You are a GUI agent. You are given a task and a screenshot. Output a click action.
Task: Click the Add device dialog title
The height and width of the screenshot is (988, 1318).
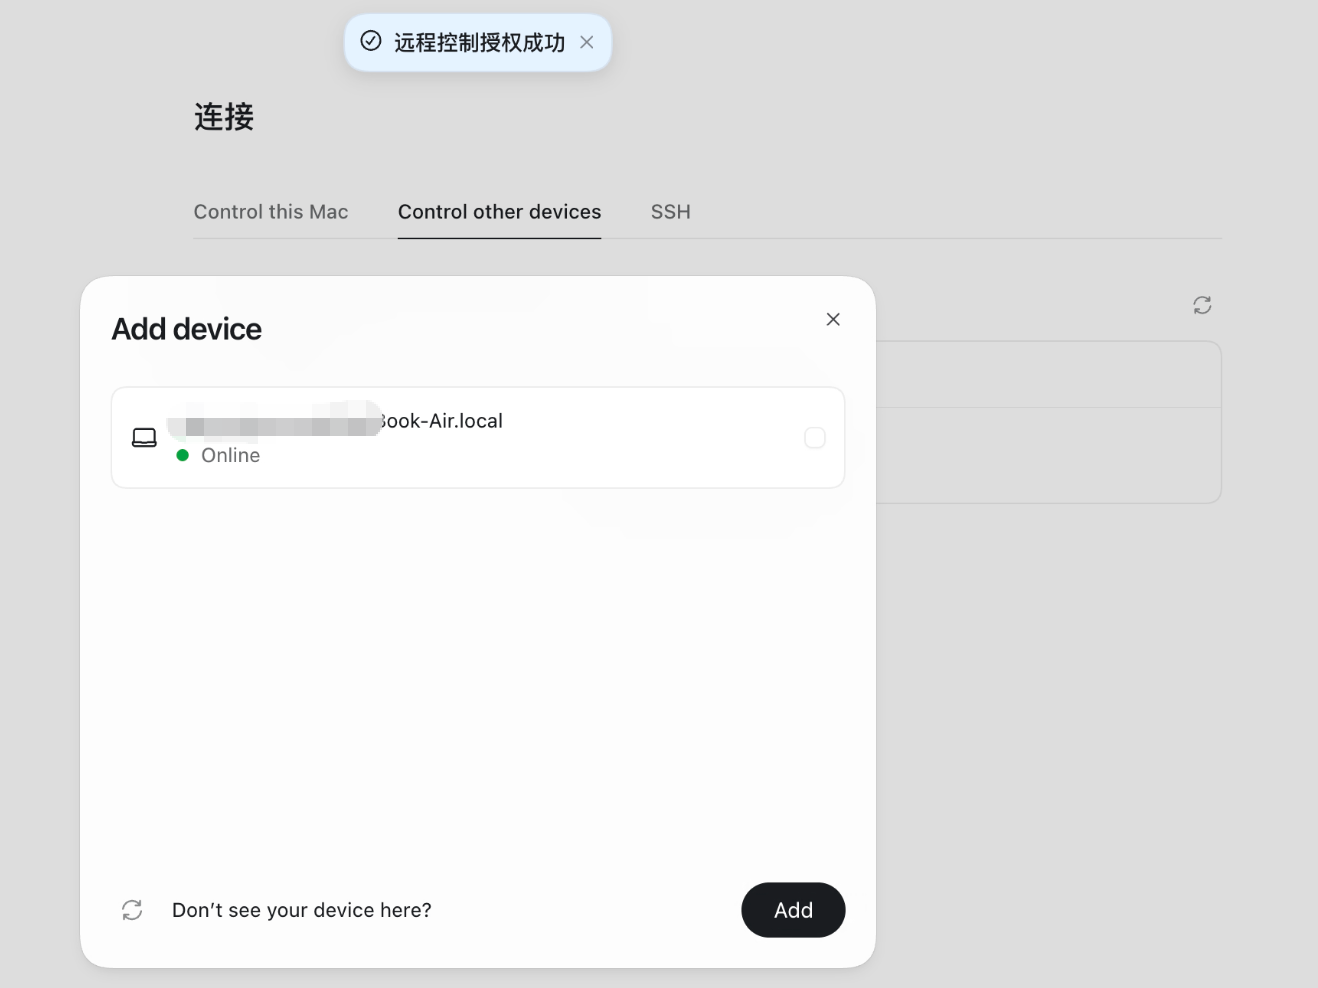point(187,329)
